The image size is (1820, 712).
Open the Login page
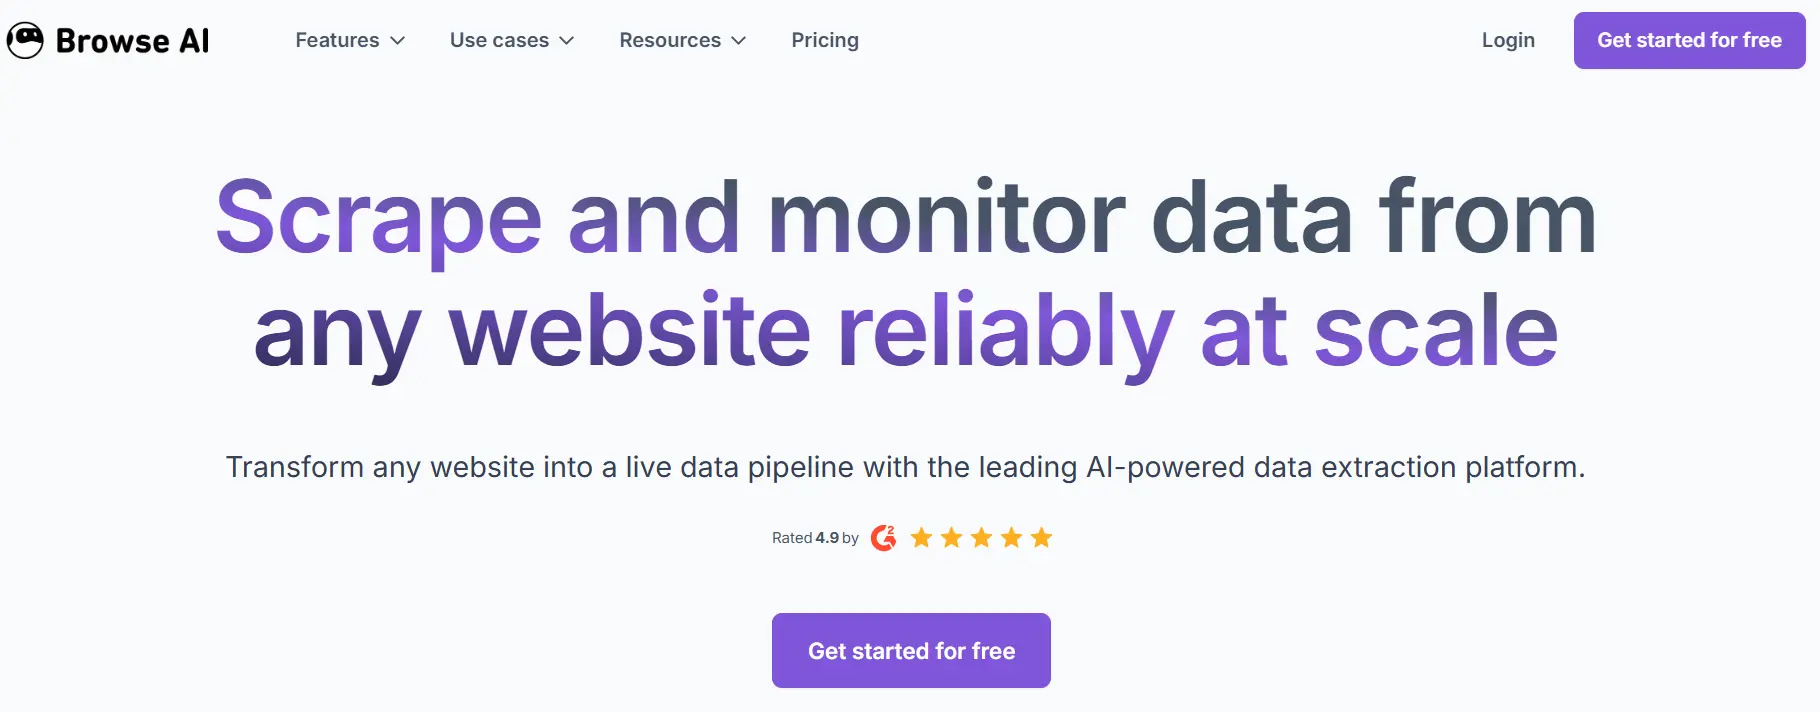pos(1508,40)
